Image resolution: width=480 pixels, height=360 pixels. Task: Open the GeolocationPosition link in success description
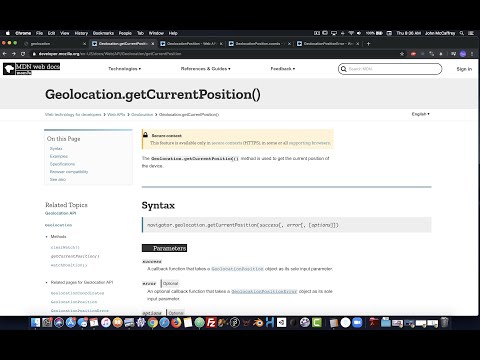(237, 269)
